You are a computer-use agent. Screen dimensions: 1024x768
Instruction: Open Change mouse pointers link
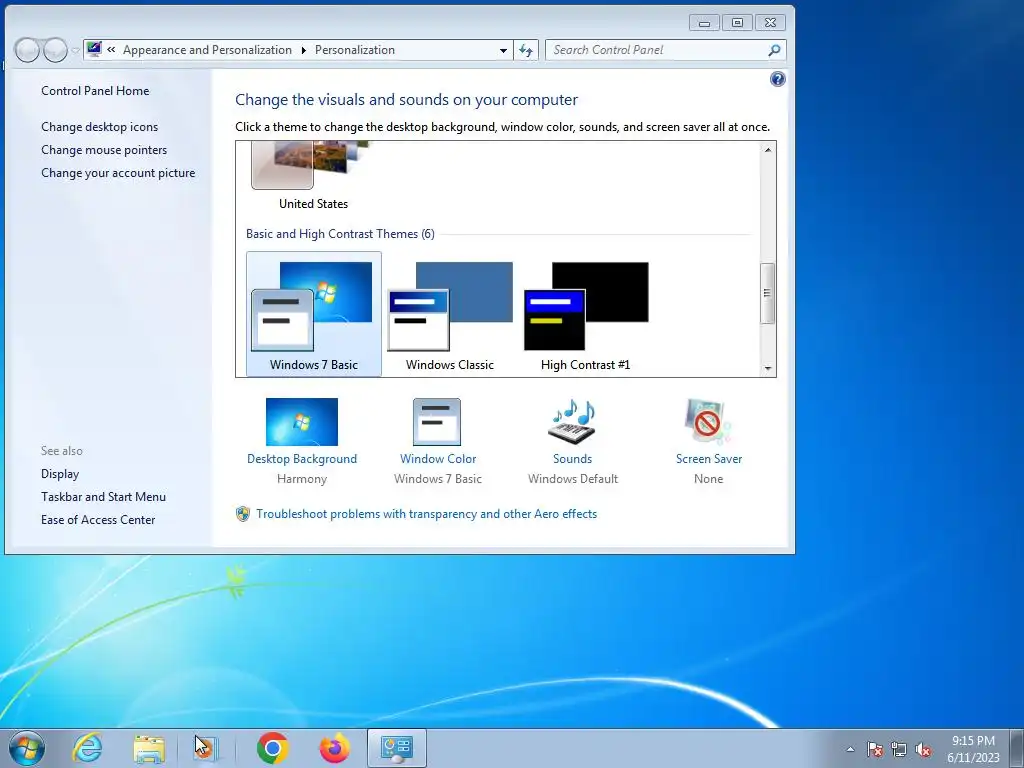pos(104,150)
